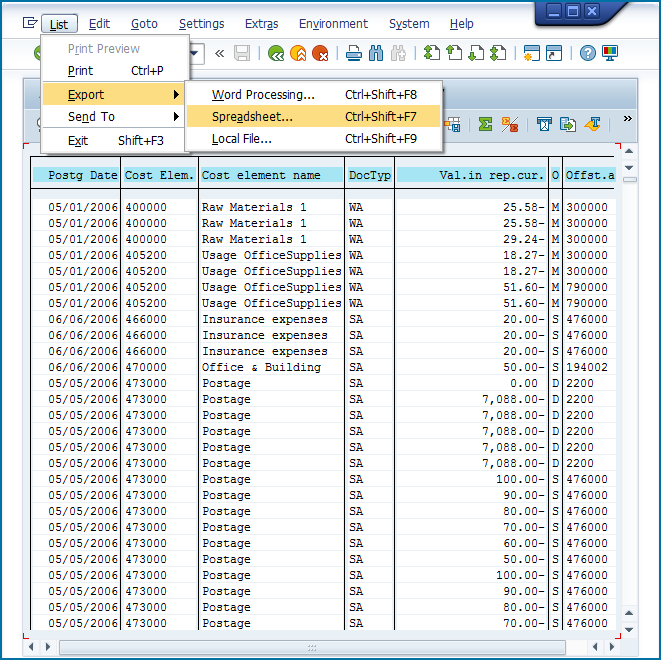Click the green Back arrow icon

[276, 54]
